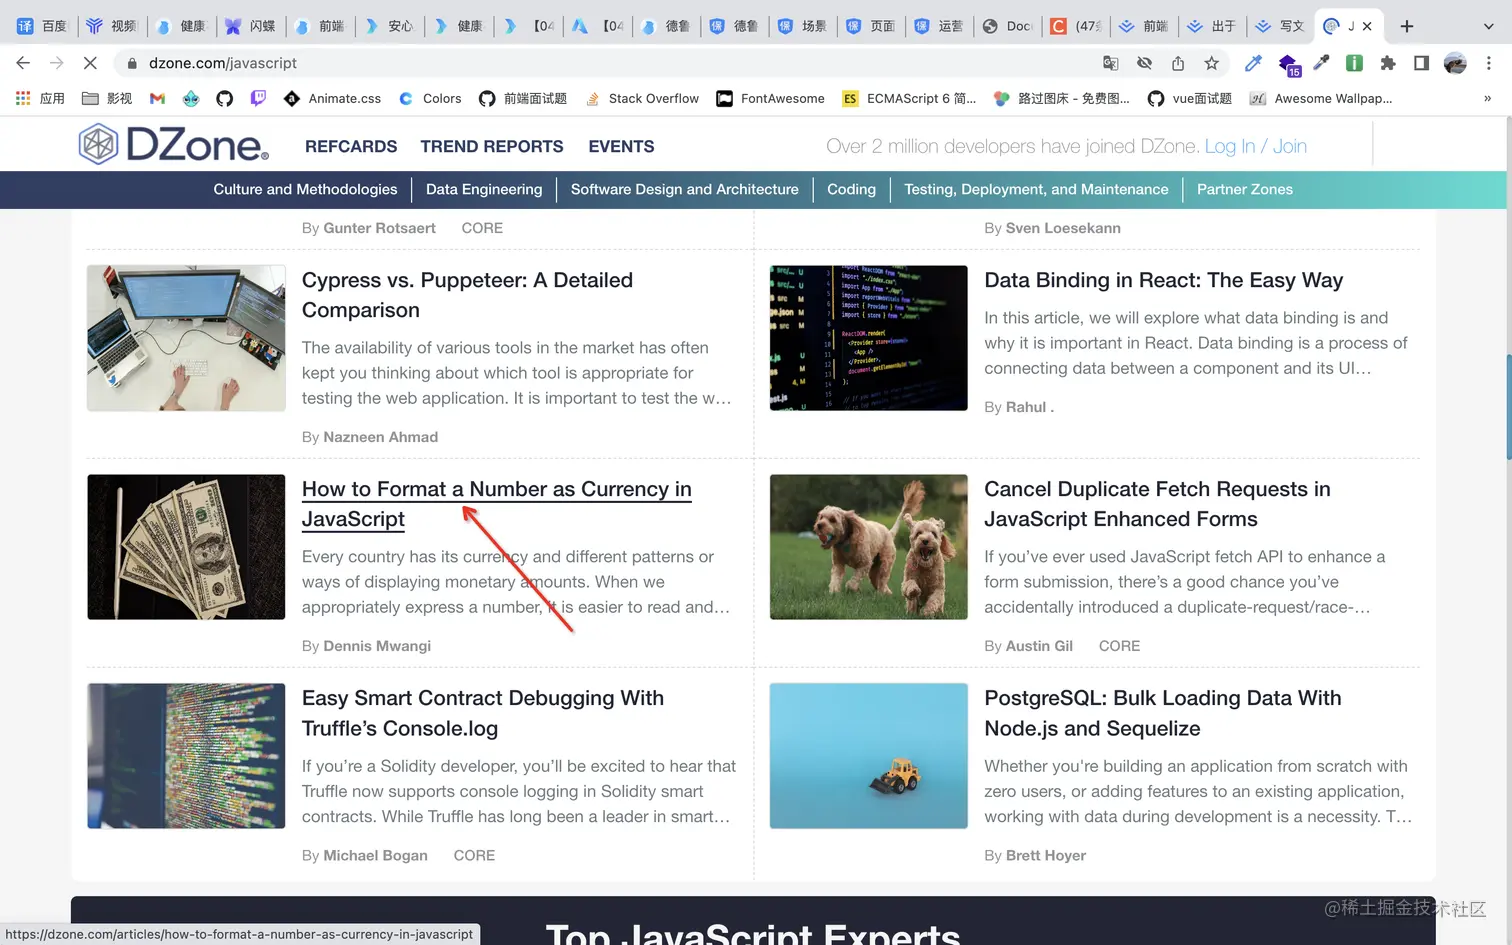View author Nazneen Ahmad's profile
Image resolution: width=1512 pixels, height=945 pixels.
pos(380,437)
